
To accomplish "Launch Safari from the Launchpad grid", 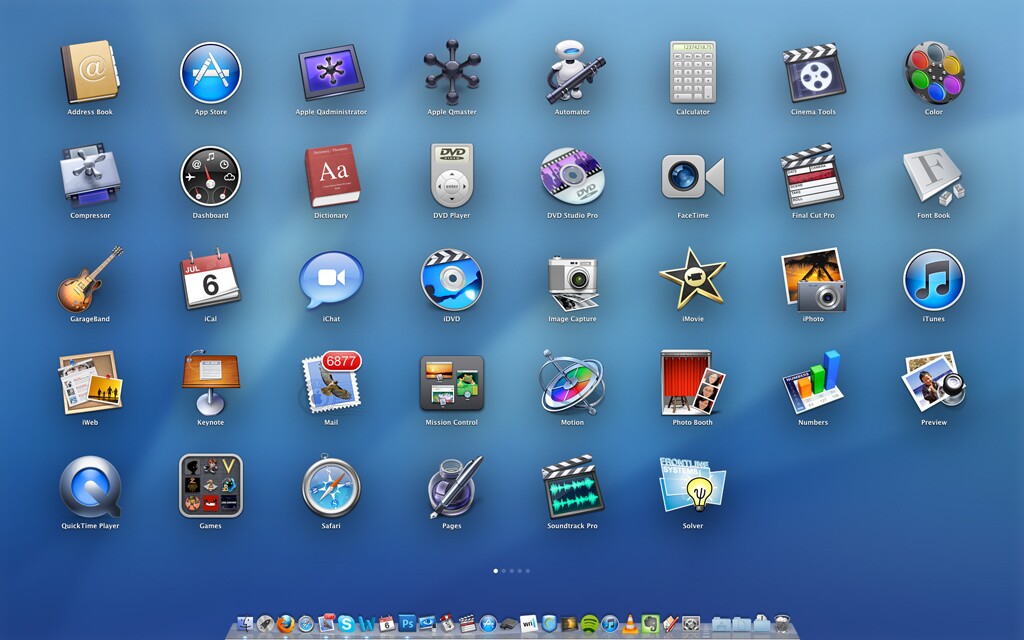I will pos(331,487).
